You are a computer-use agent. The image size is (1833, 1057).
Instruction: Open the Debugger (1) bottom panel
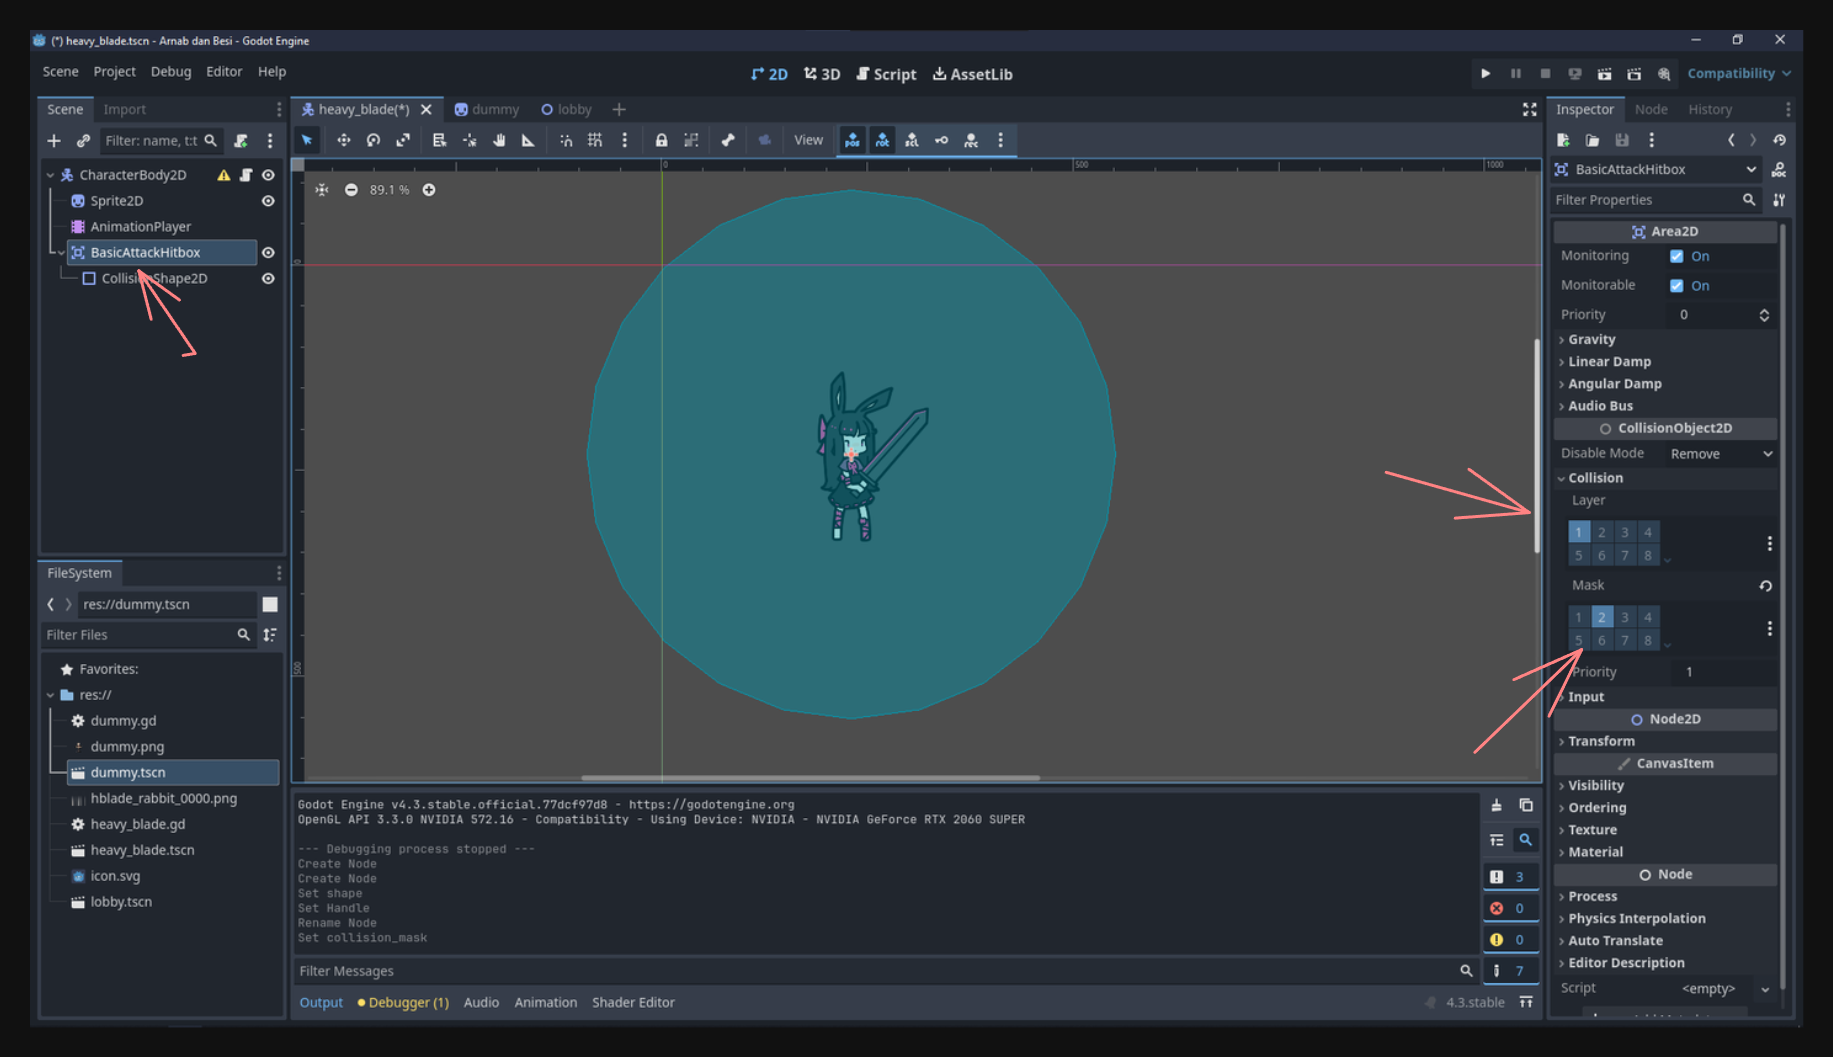click(403, 1002)
